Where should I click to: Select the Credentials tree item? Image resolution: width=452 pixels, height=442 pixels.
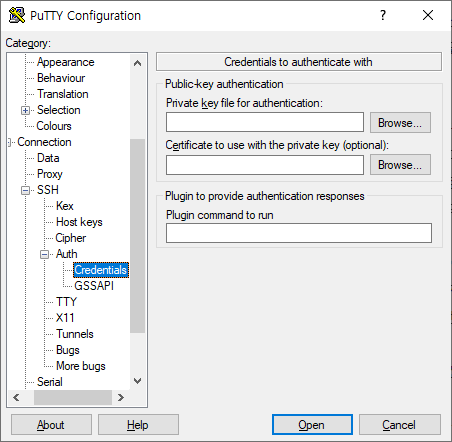[101, 270]
